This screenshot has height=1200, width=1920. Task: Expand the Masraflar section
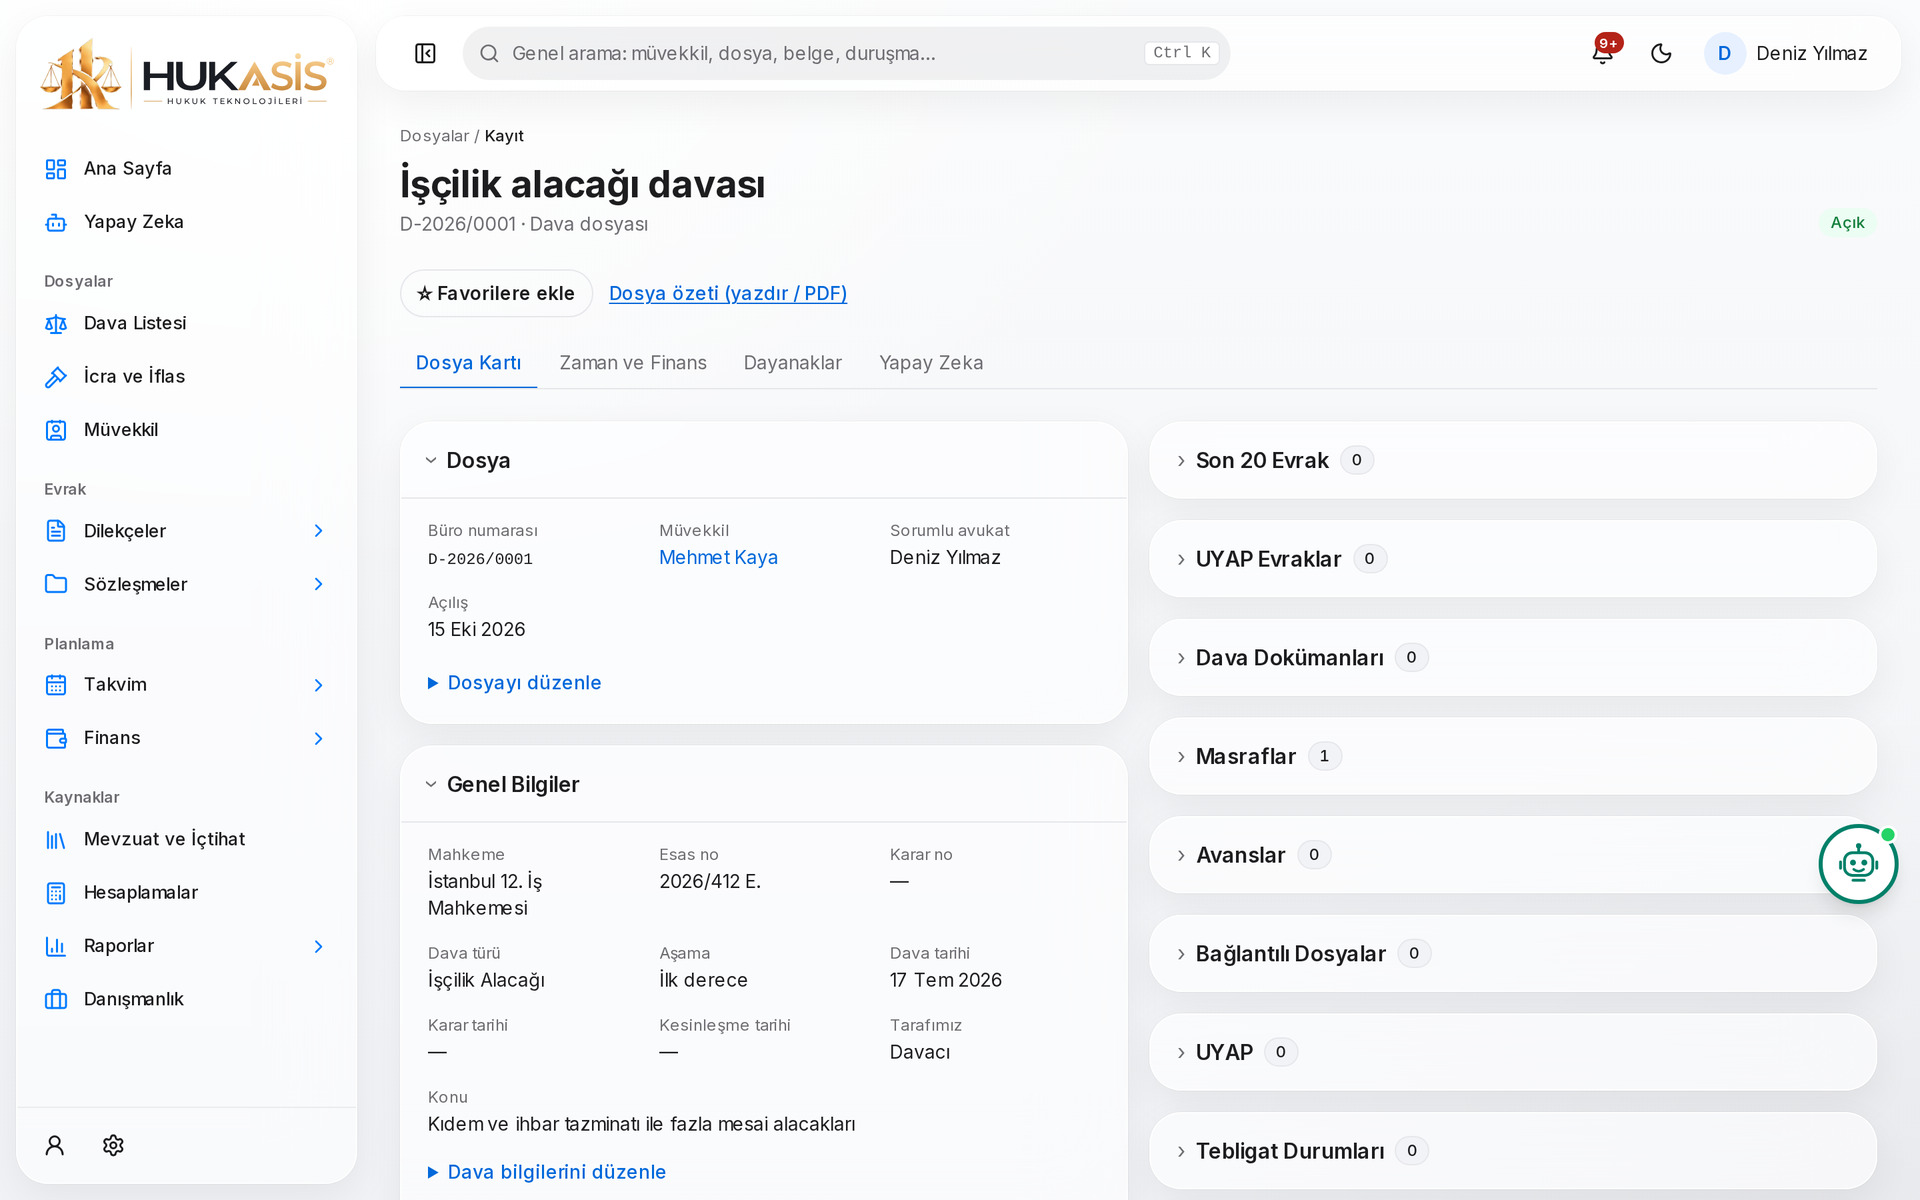[x=1512, y=756]
